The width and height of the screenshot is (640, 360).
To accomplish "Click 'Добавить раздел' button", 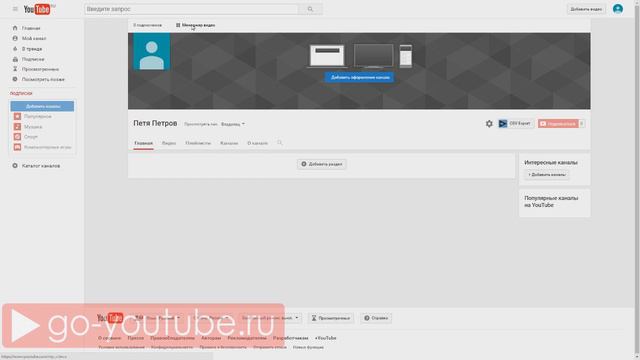I will pos(322,164).
